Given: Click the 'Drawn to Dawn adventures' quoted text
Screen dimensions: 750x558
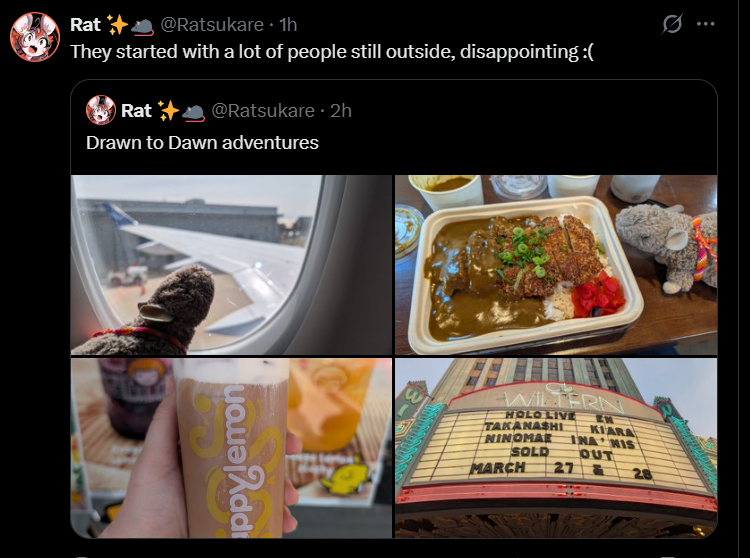Looking at the screenshot, I should coord(202,142).
